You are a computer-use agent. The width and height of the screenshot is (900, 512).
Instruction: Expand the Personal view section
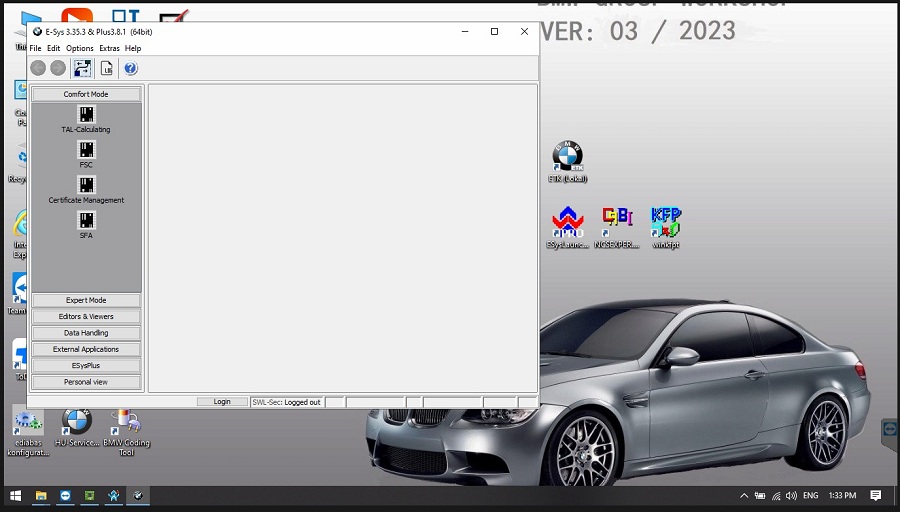86,382
